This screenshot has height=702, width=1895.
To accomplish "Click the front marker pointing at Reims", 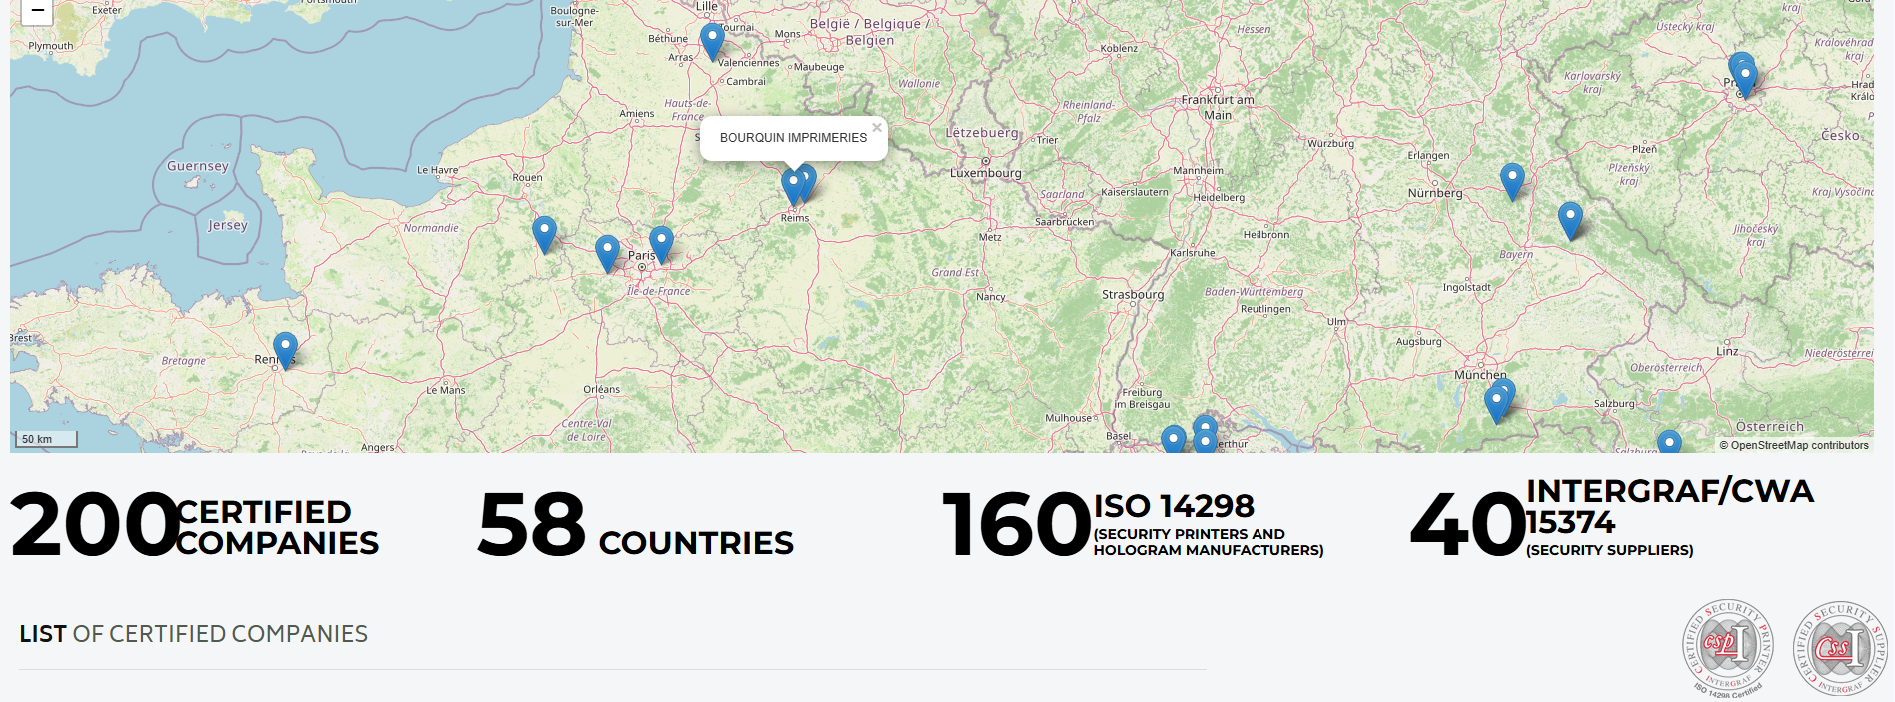I will coord(794,187).
